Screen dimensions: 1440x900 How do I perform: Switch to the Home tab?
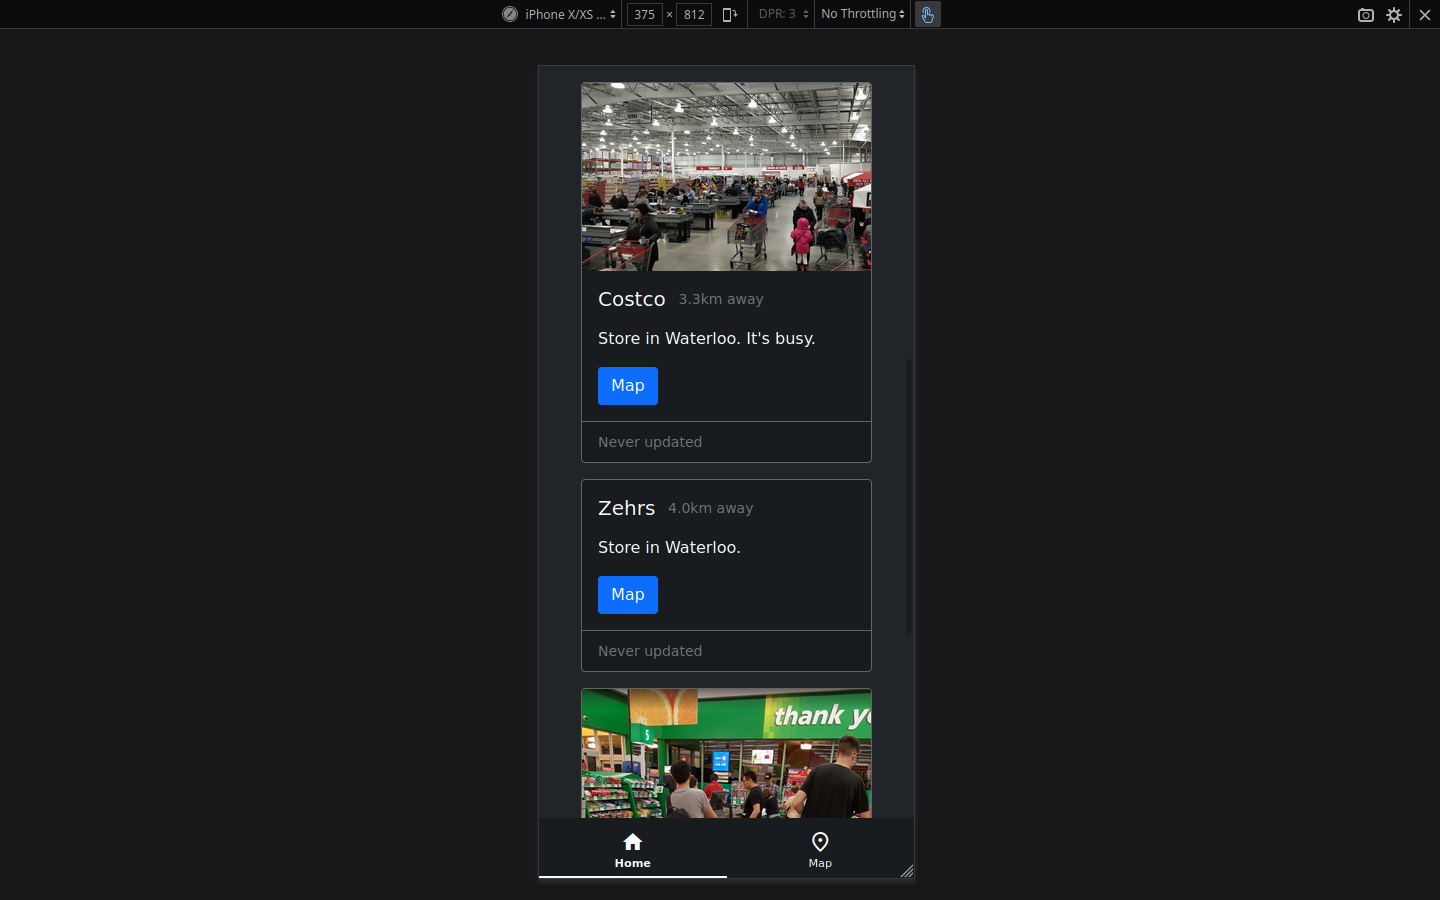(632, 849)
